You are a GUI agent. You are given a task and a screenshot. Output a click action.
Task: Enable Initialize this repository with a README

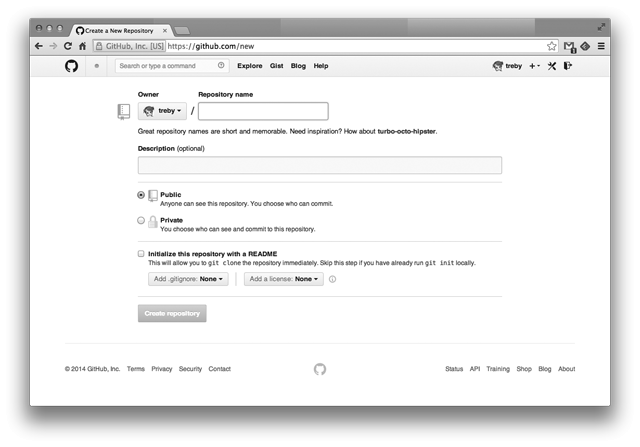coord(141,254)
